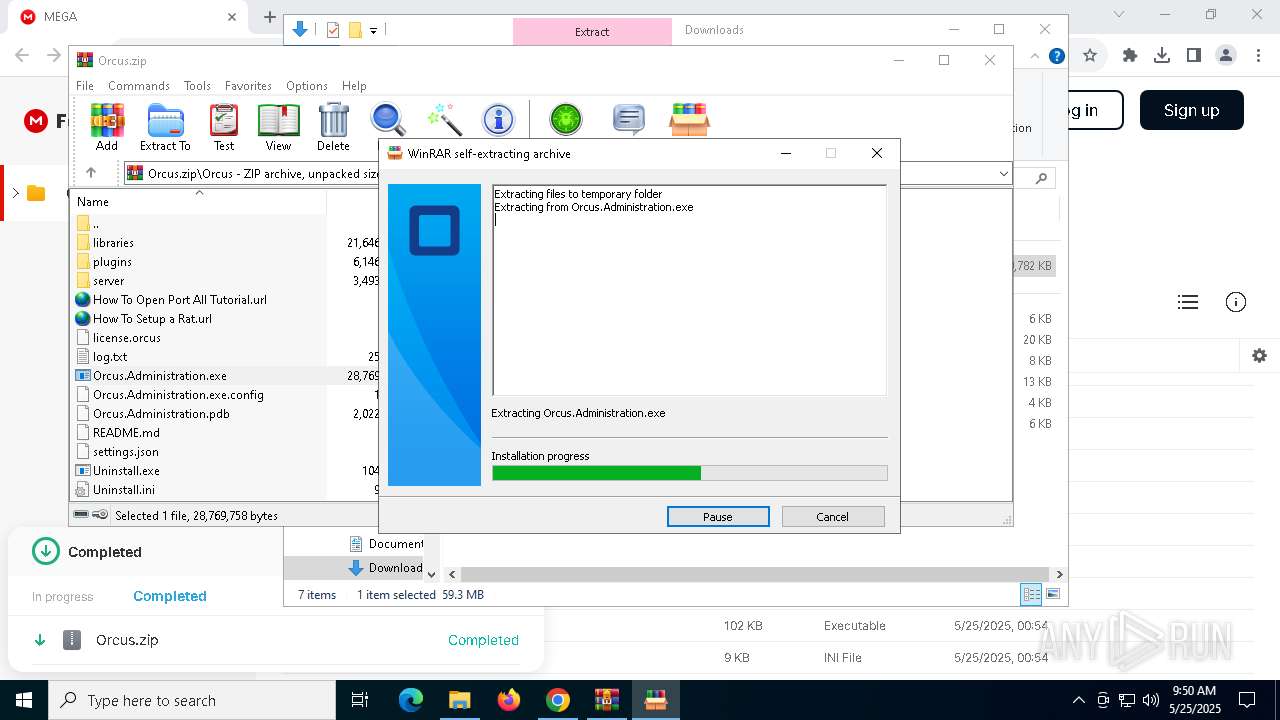Open the Chrome extensions puzzle icon
This screenshot has height=720, width=1280.
pyautogui.click(x=1130, y=55)
